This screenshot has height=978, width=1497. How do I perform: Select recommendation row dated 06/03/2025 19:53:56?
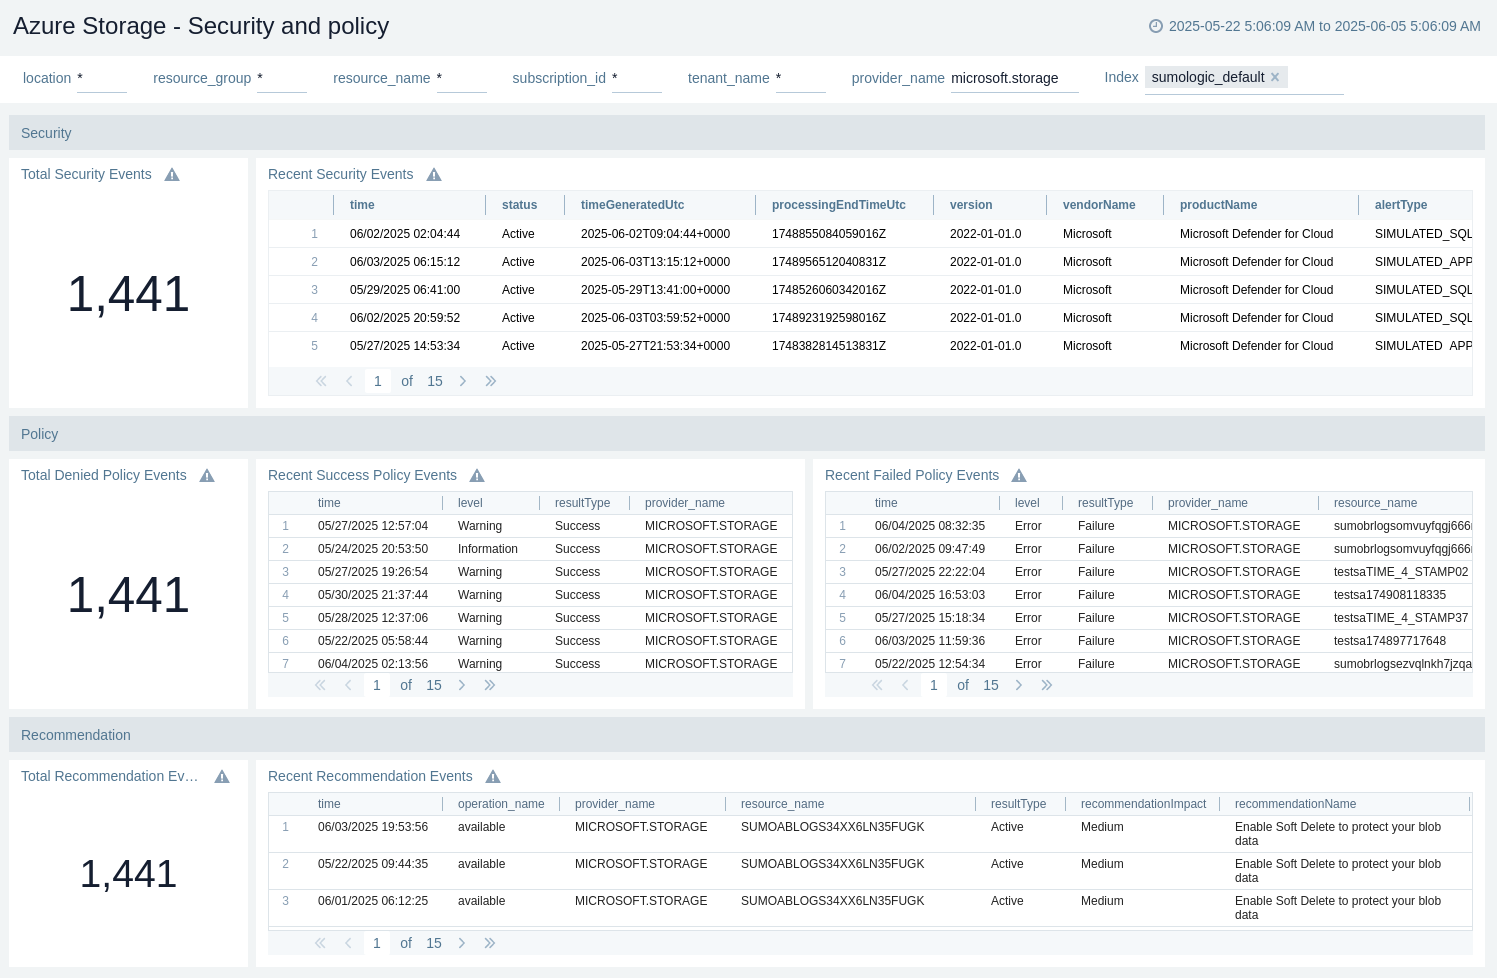(x=870, y=834)
